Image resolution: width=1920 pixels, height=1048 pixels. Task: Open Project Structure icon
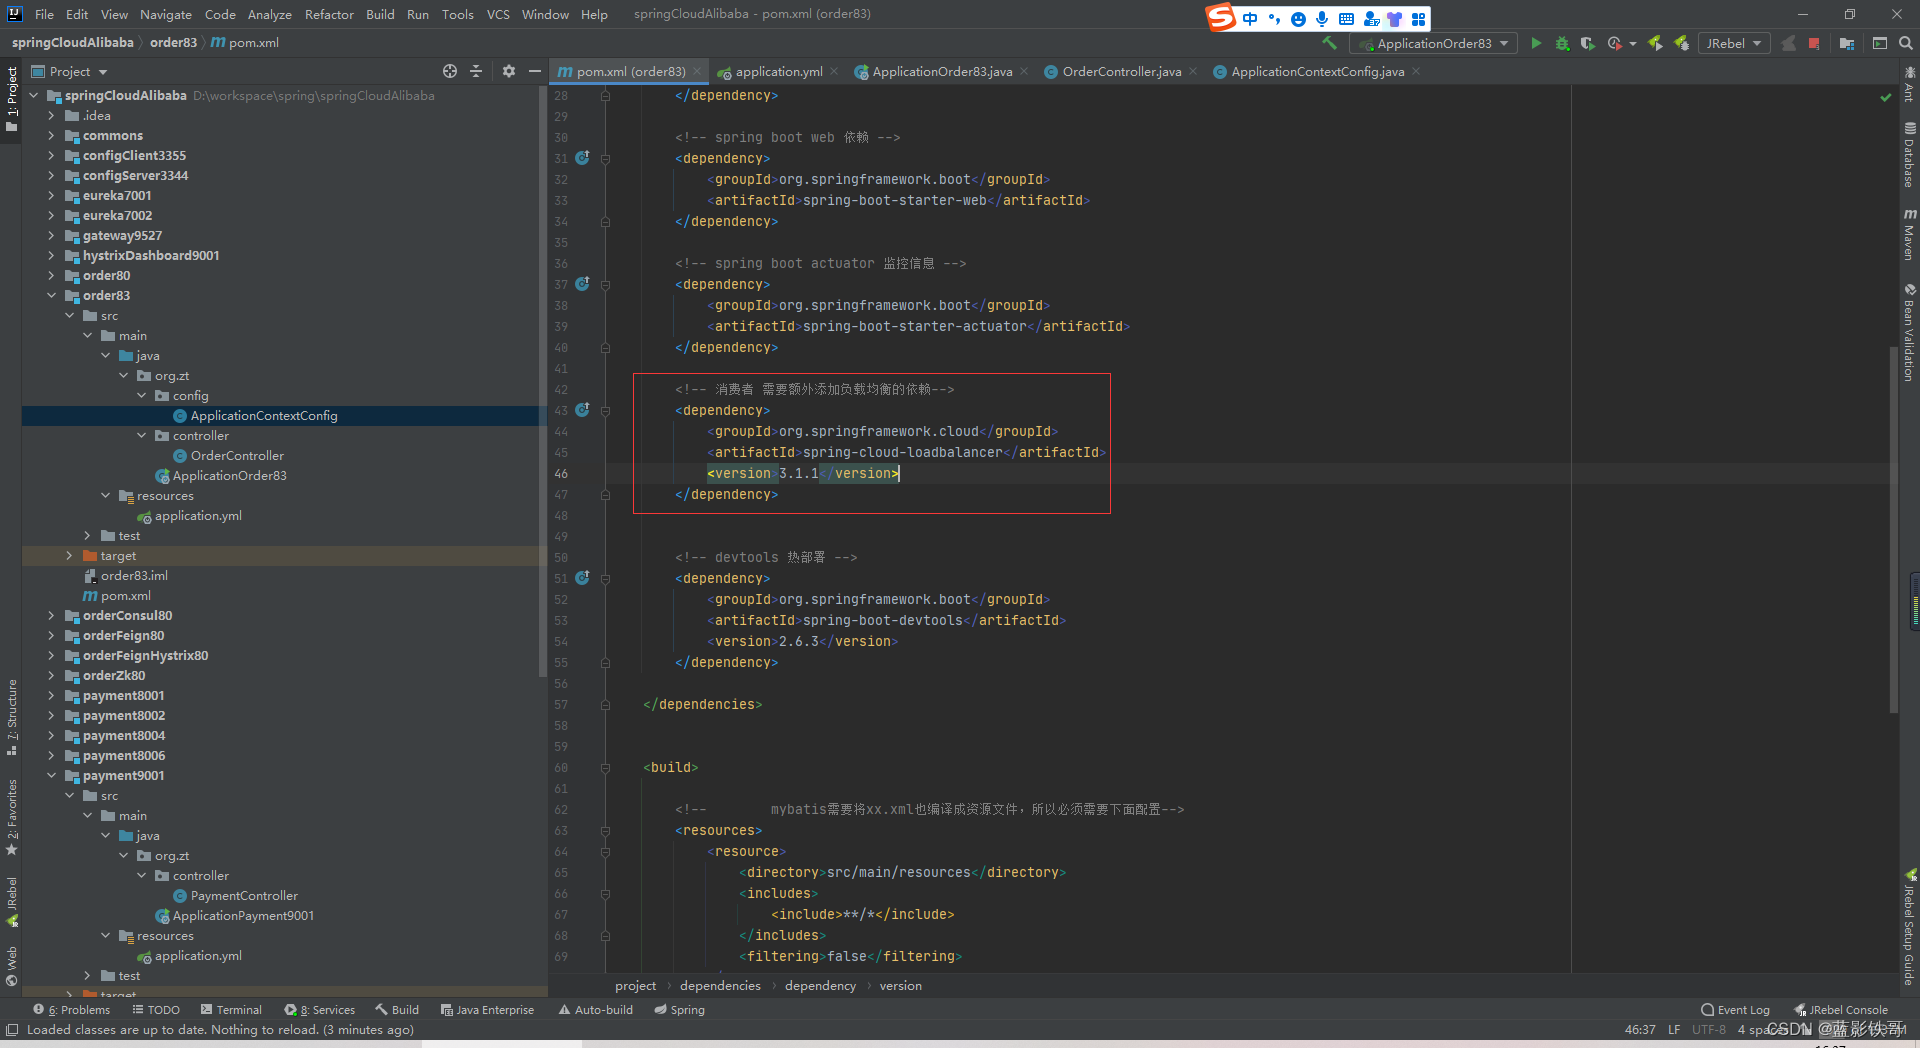[x=1847, y=43]
